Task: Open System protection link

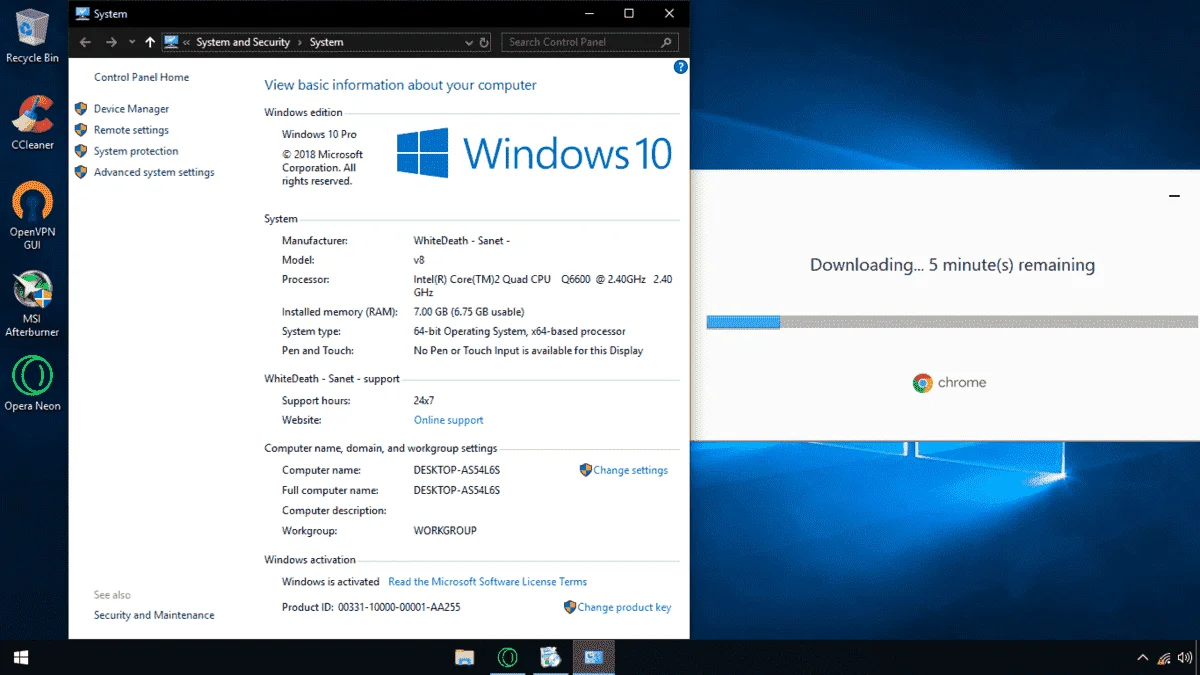Action: point(136,151)
